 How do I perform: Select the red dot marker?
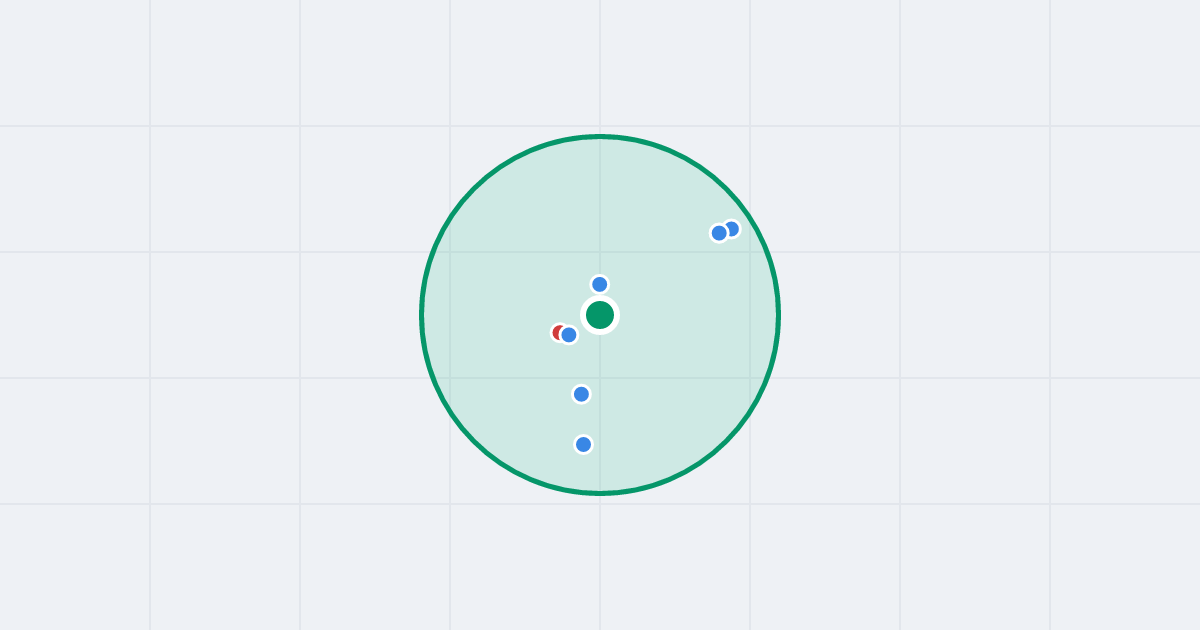click(560, 332)
